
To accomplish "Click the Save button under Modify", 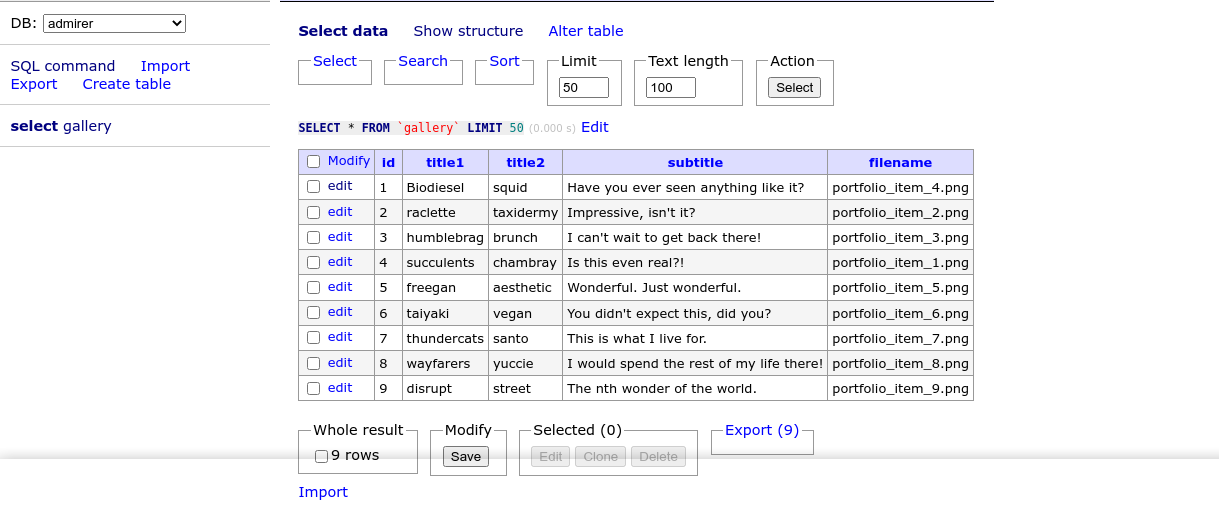I will coord(466,456).
